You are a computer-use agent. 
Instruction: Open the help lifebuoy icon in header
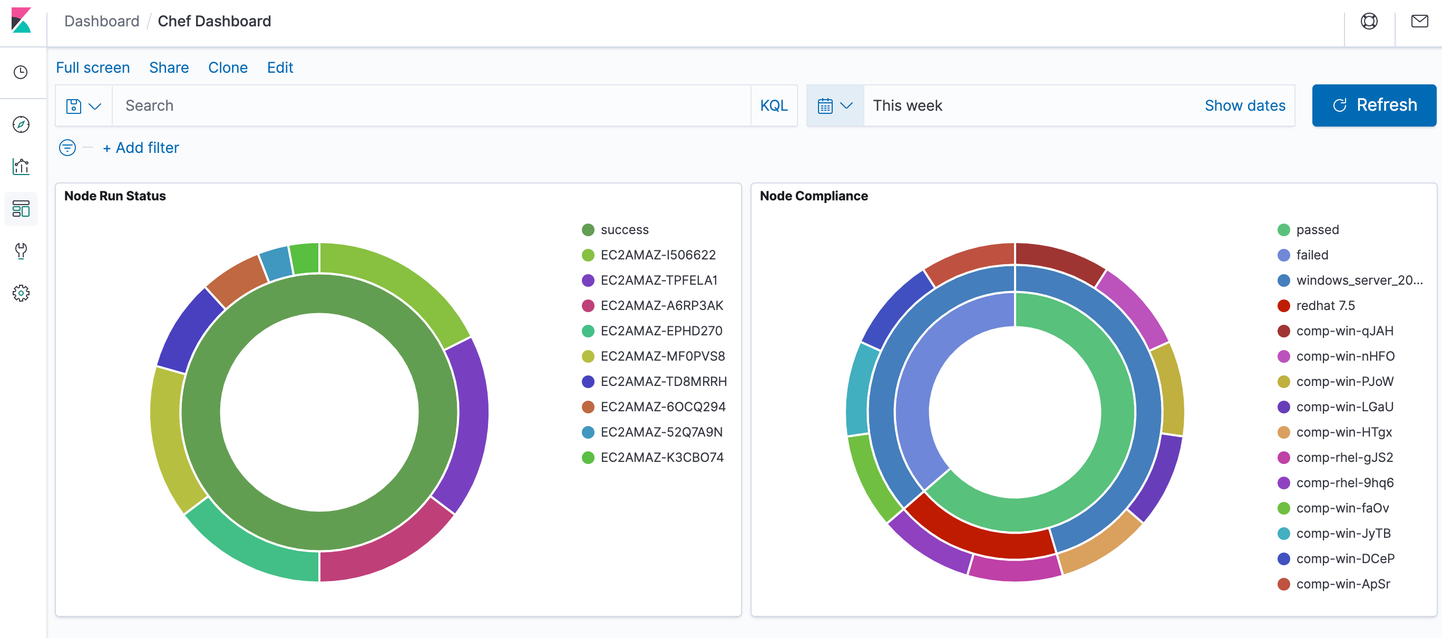[1369, 21]
